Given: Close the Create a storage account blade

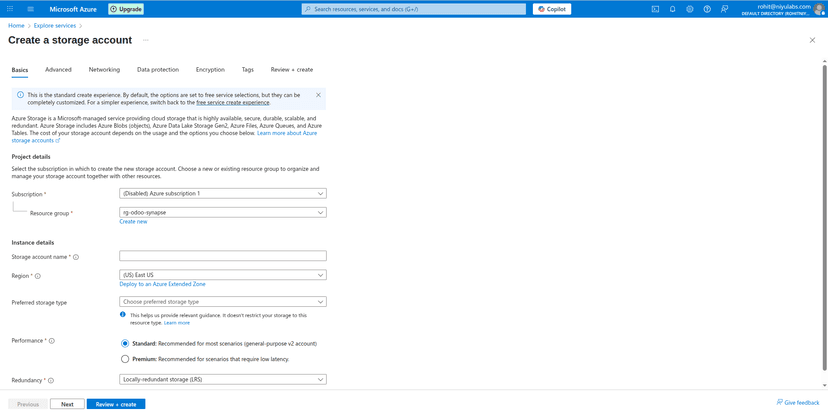Looking at the screenshot, I should pos(812,40).
